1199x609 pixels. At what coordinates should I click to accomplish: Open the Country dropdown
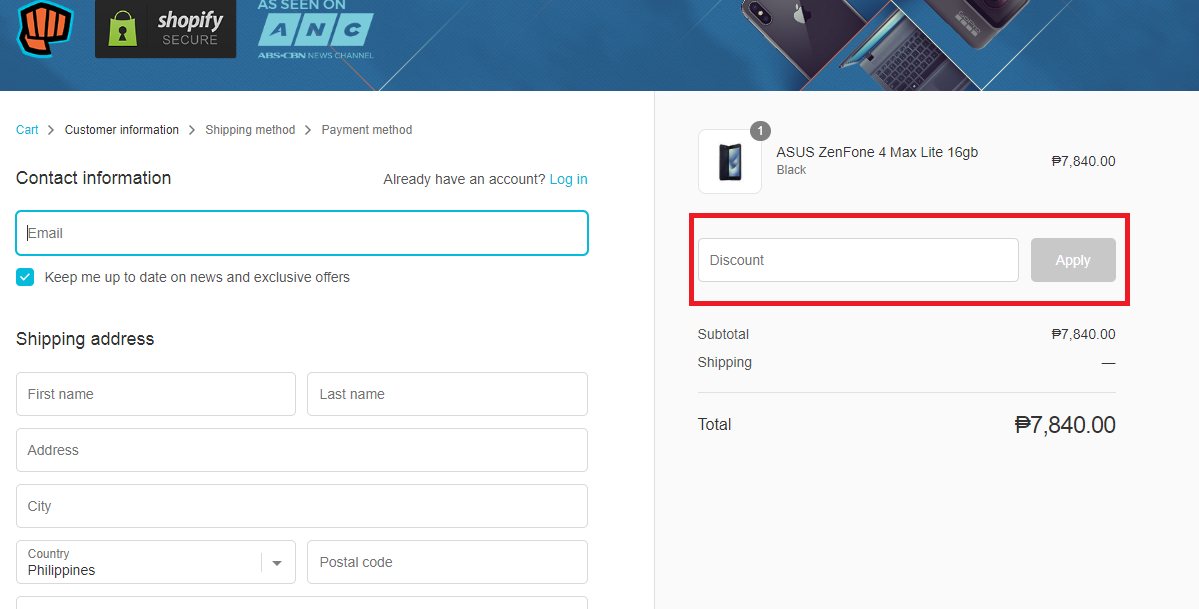[x=156, y=562]
